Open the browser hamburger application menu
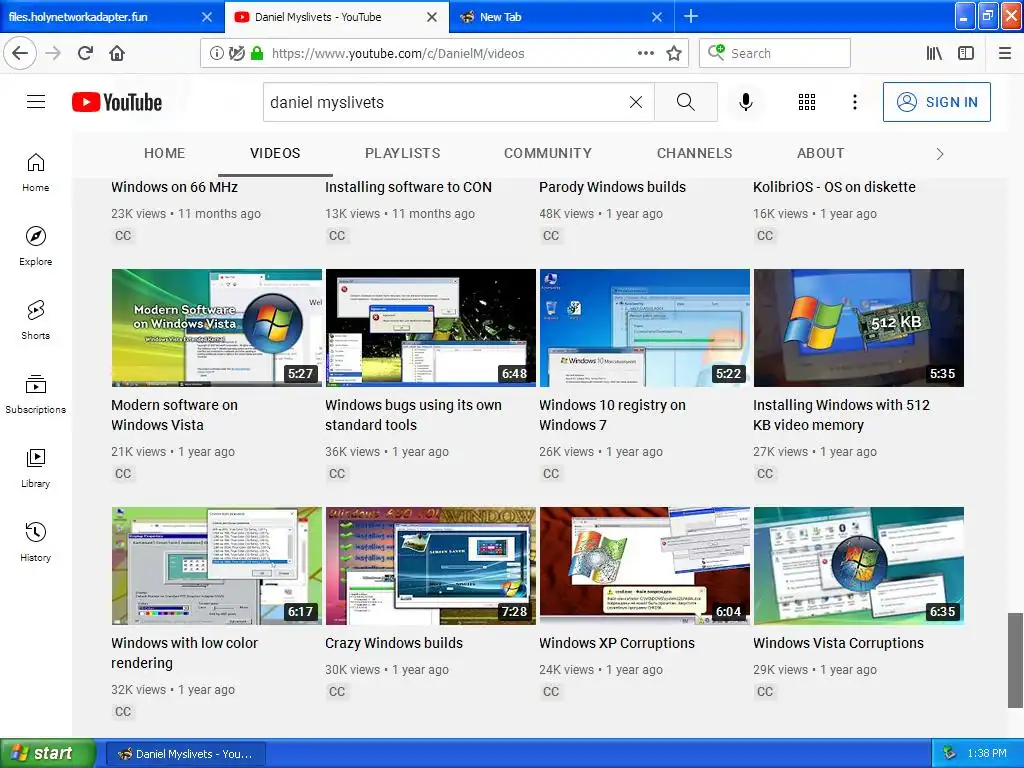 click(1005, 54)
